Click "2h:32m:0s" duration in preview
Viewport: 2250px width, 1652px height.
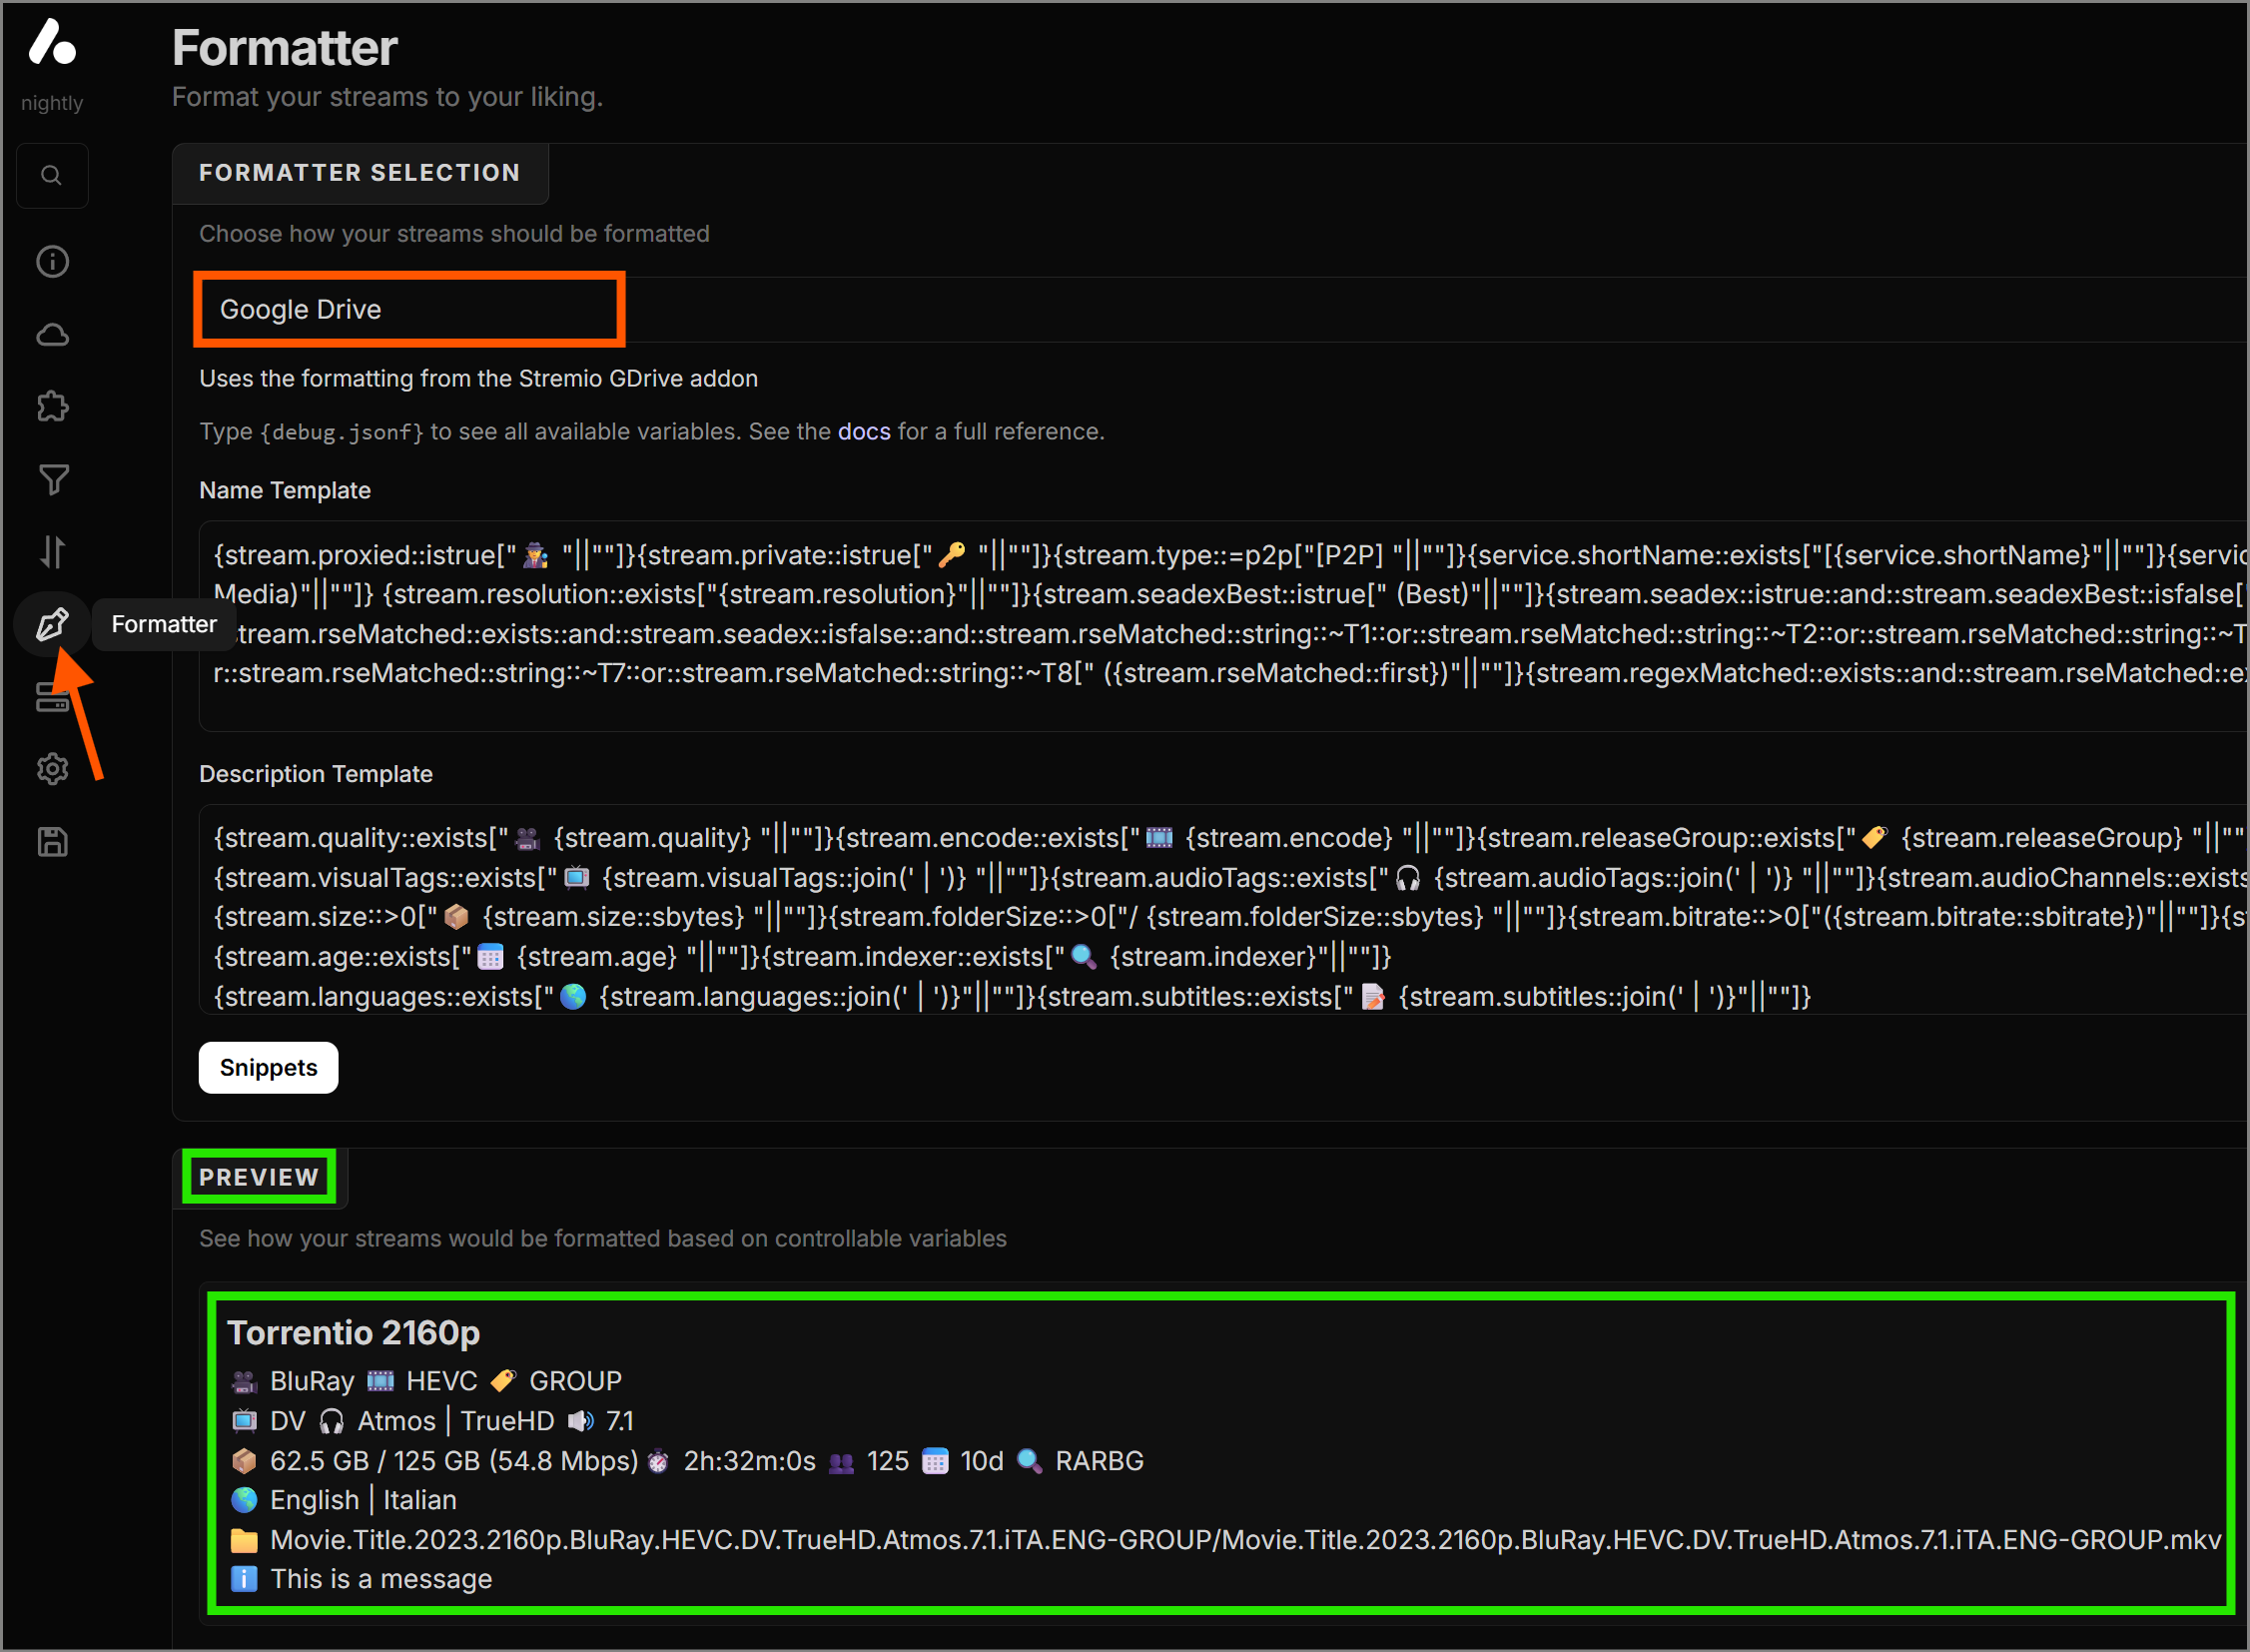750,1461
